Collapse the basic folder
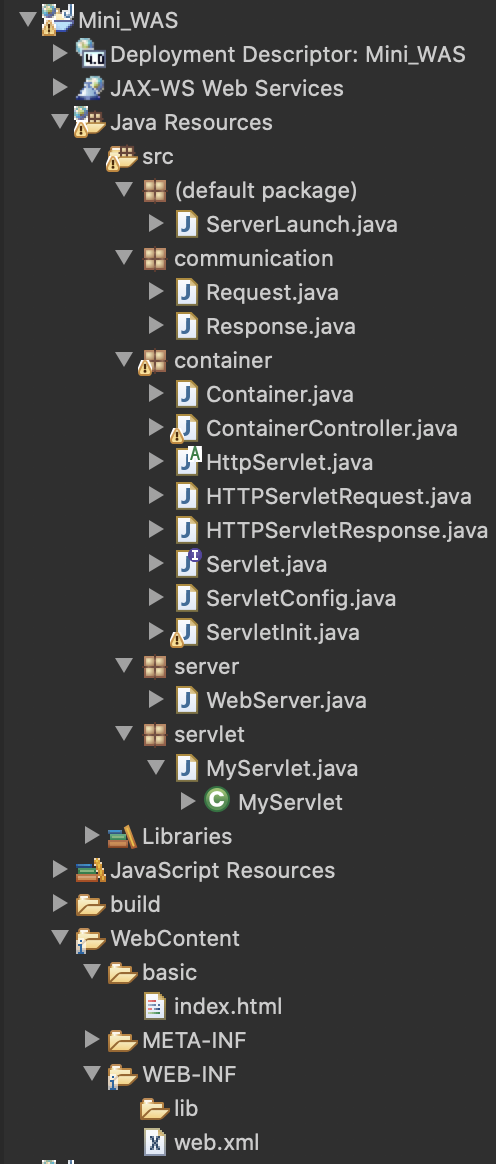Image resolution: width=496 pixels, height=1164 pixels. point(93,971)
